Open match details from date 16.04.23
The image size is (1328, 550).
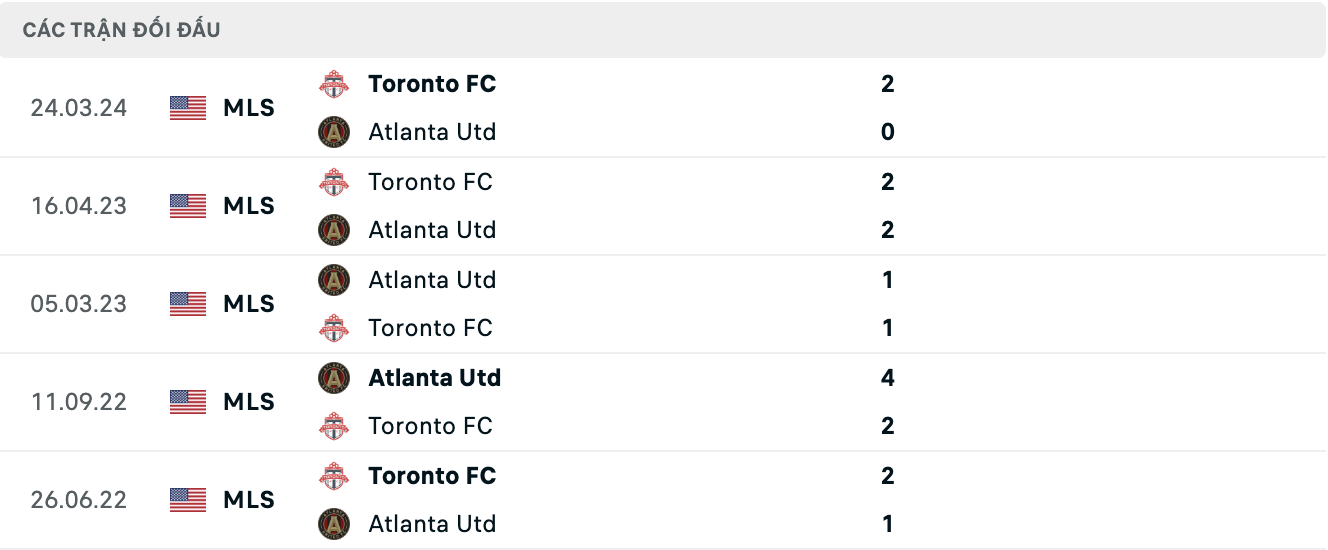coord(79,206)
